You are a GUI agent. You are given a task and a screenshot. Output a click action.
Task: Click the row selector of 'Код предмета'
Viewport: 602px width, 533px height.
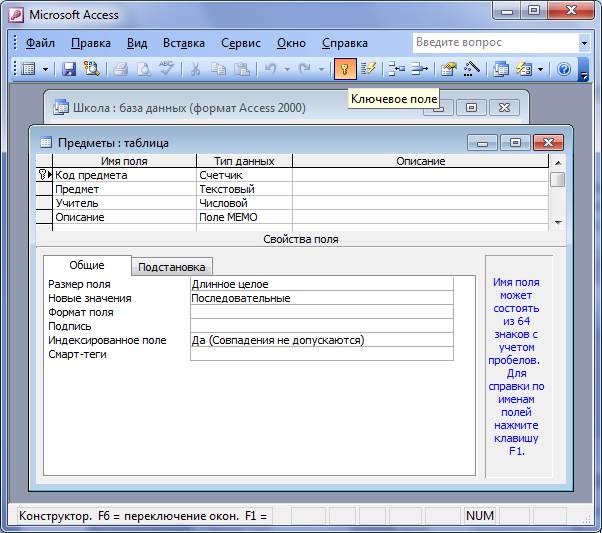(x=44, y=175)
